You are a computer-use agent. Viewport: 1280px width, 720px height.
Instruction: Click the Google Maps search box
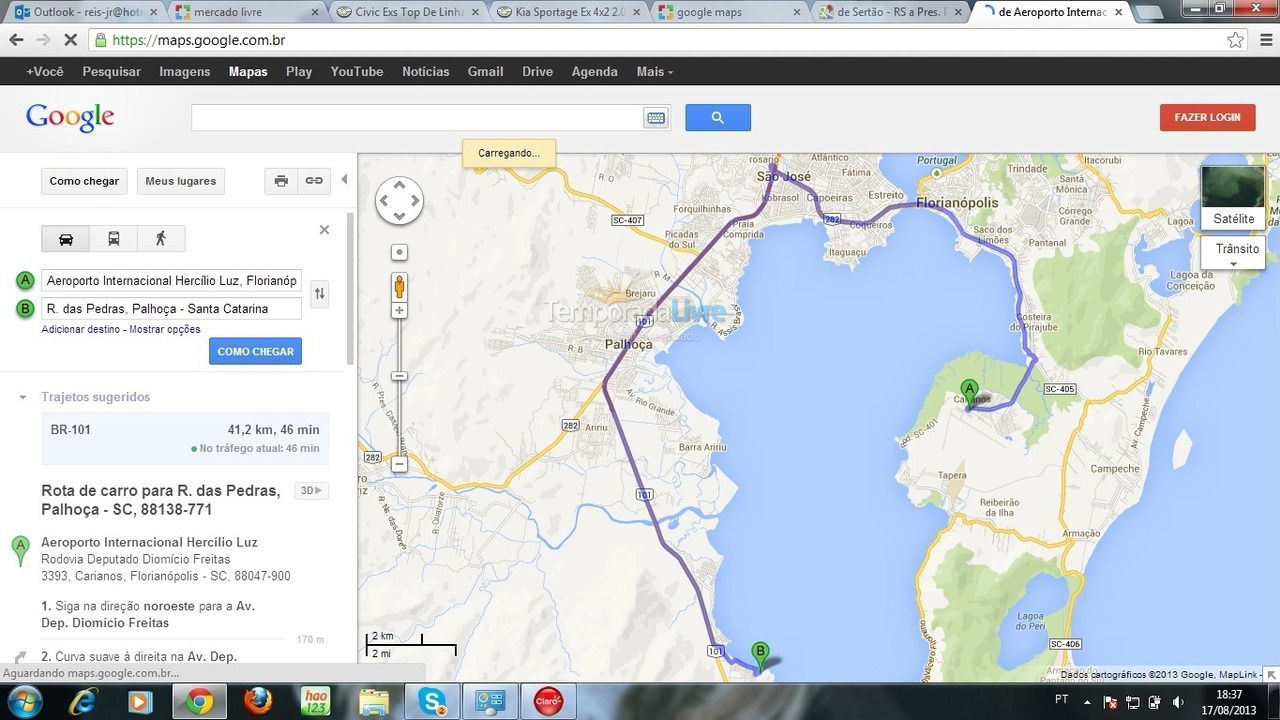(417, 118)
